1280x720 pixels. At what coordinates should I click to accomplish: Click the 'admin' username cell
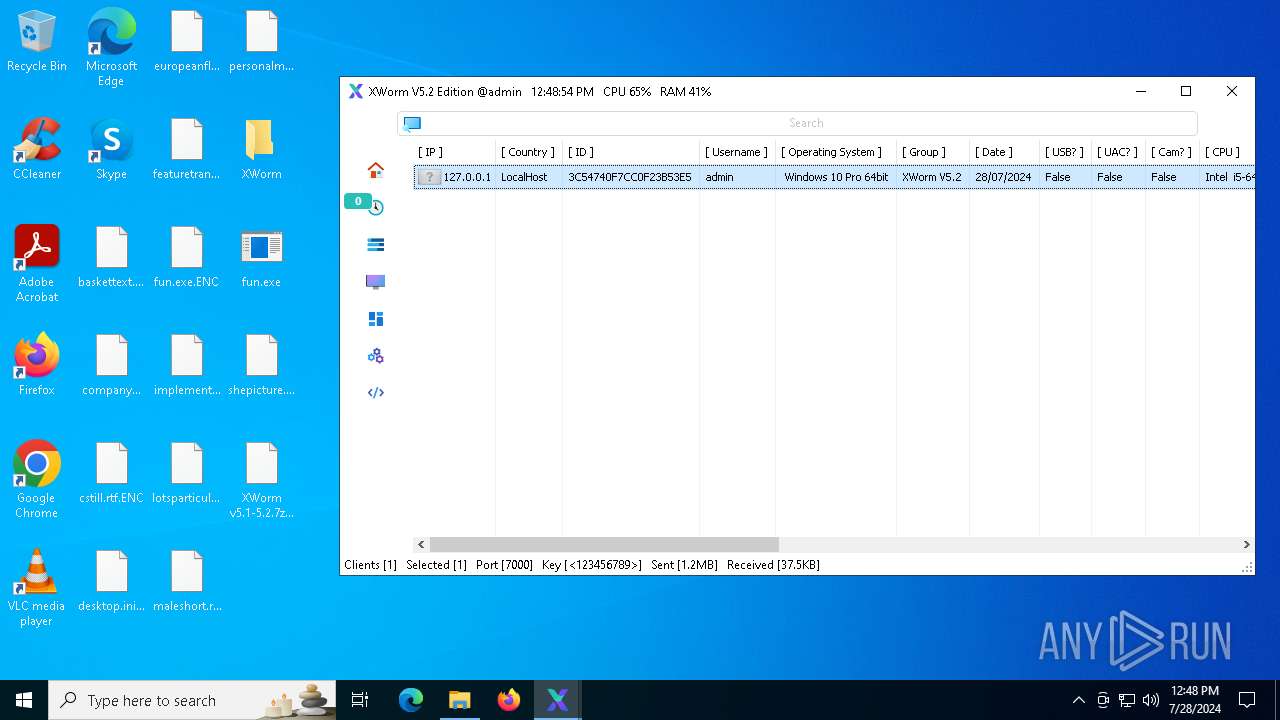tap(719, 177)
